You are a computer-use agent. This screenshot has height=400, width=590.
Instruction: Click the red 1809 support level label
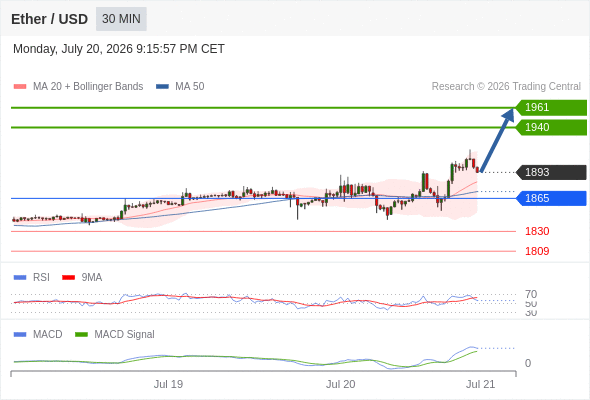point(537,251)
